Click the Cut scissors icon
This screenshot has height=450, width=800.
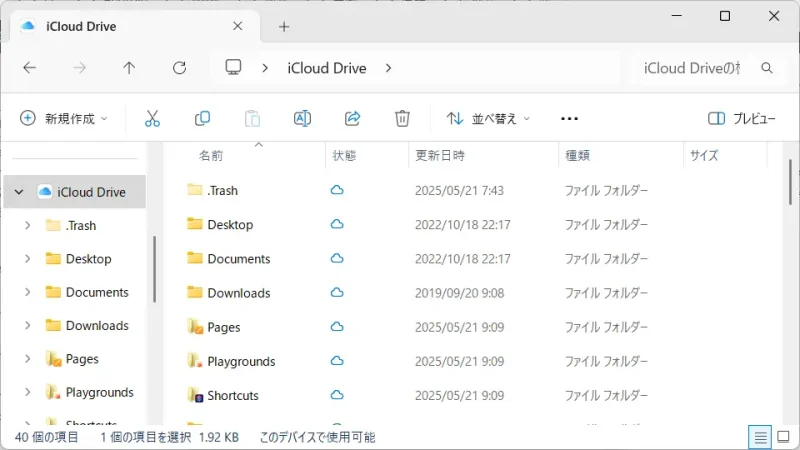[152, 118]
